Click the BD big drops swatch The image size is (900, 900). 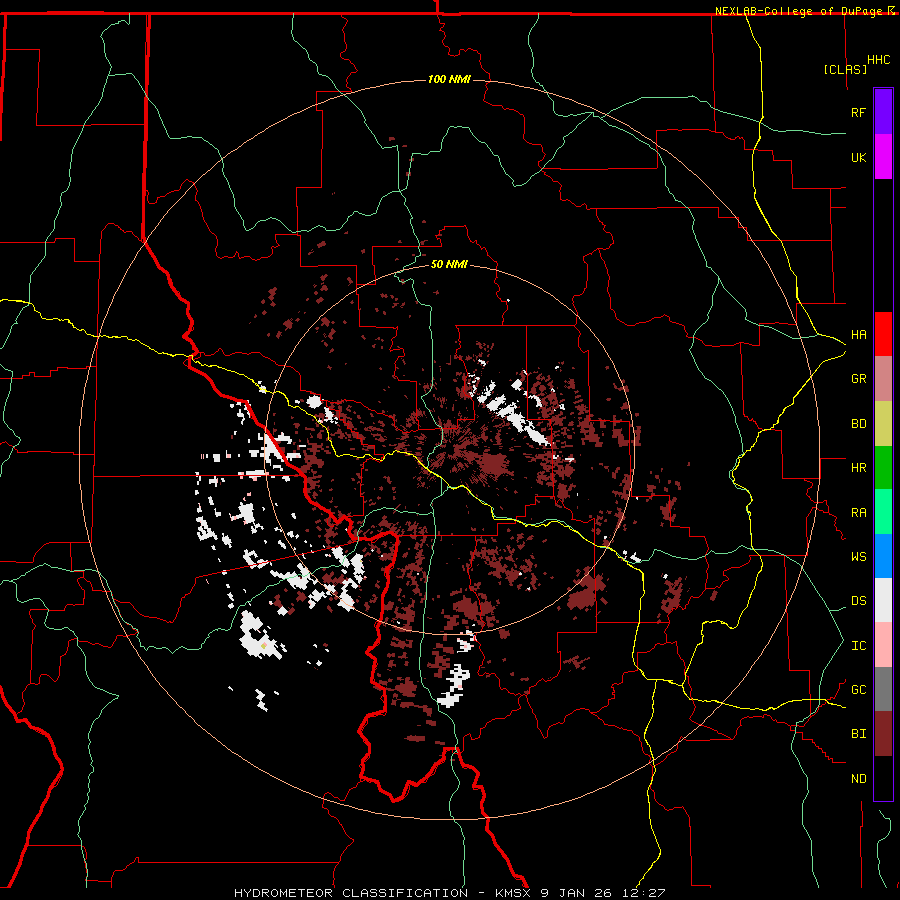(x=883, y=424)
